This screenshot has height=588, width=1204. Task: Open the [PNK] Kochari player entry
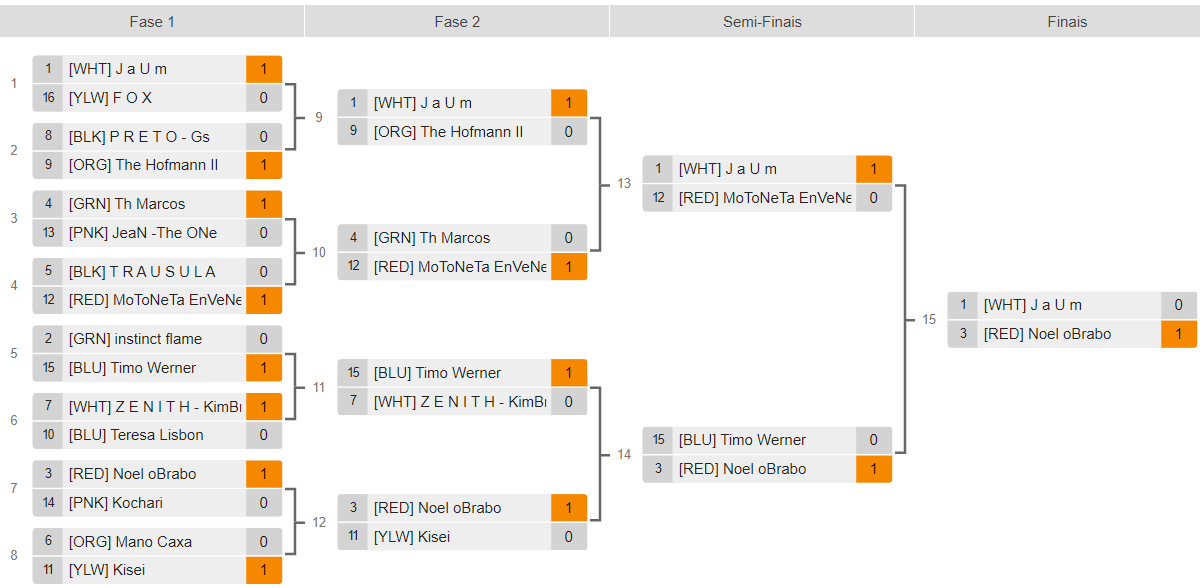click(x=115, y=503)
